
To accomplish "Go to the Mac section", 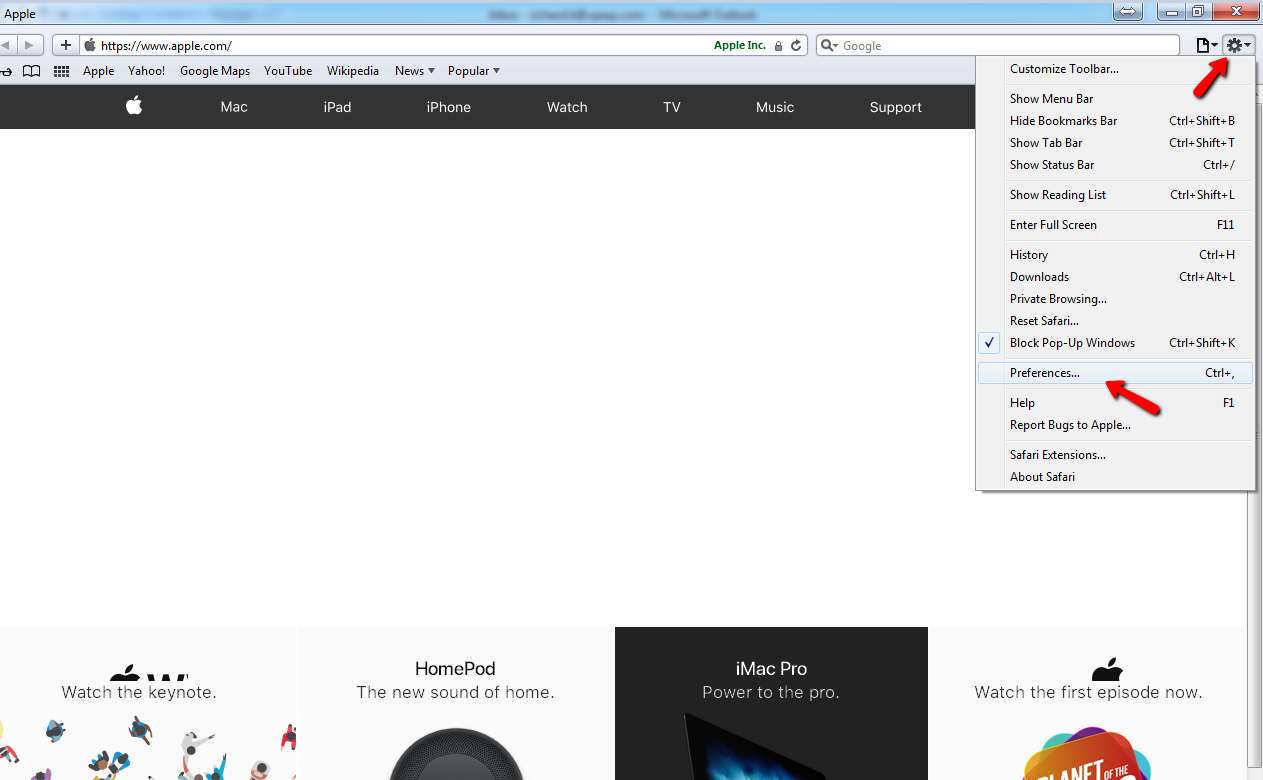I will (x=234, y=107).
